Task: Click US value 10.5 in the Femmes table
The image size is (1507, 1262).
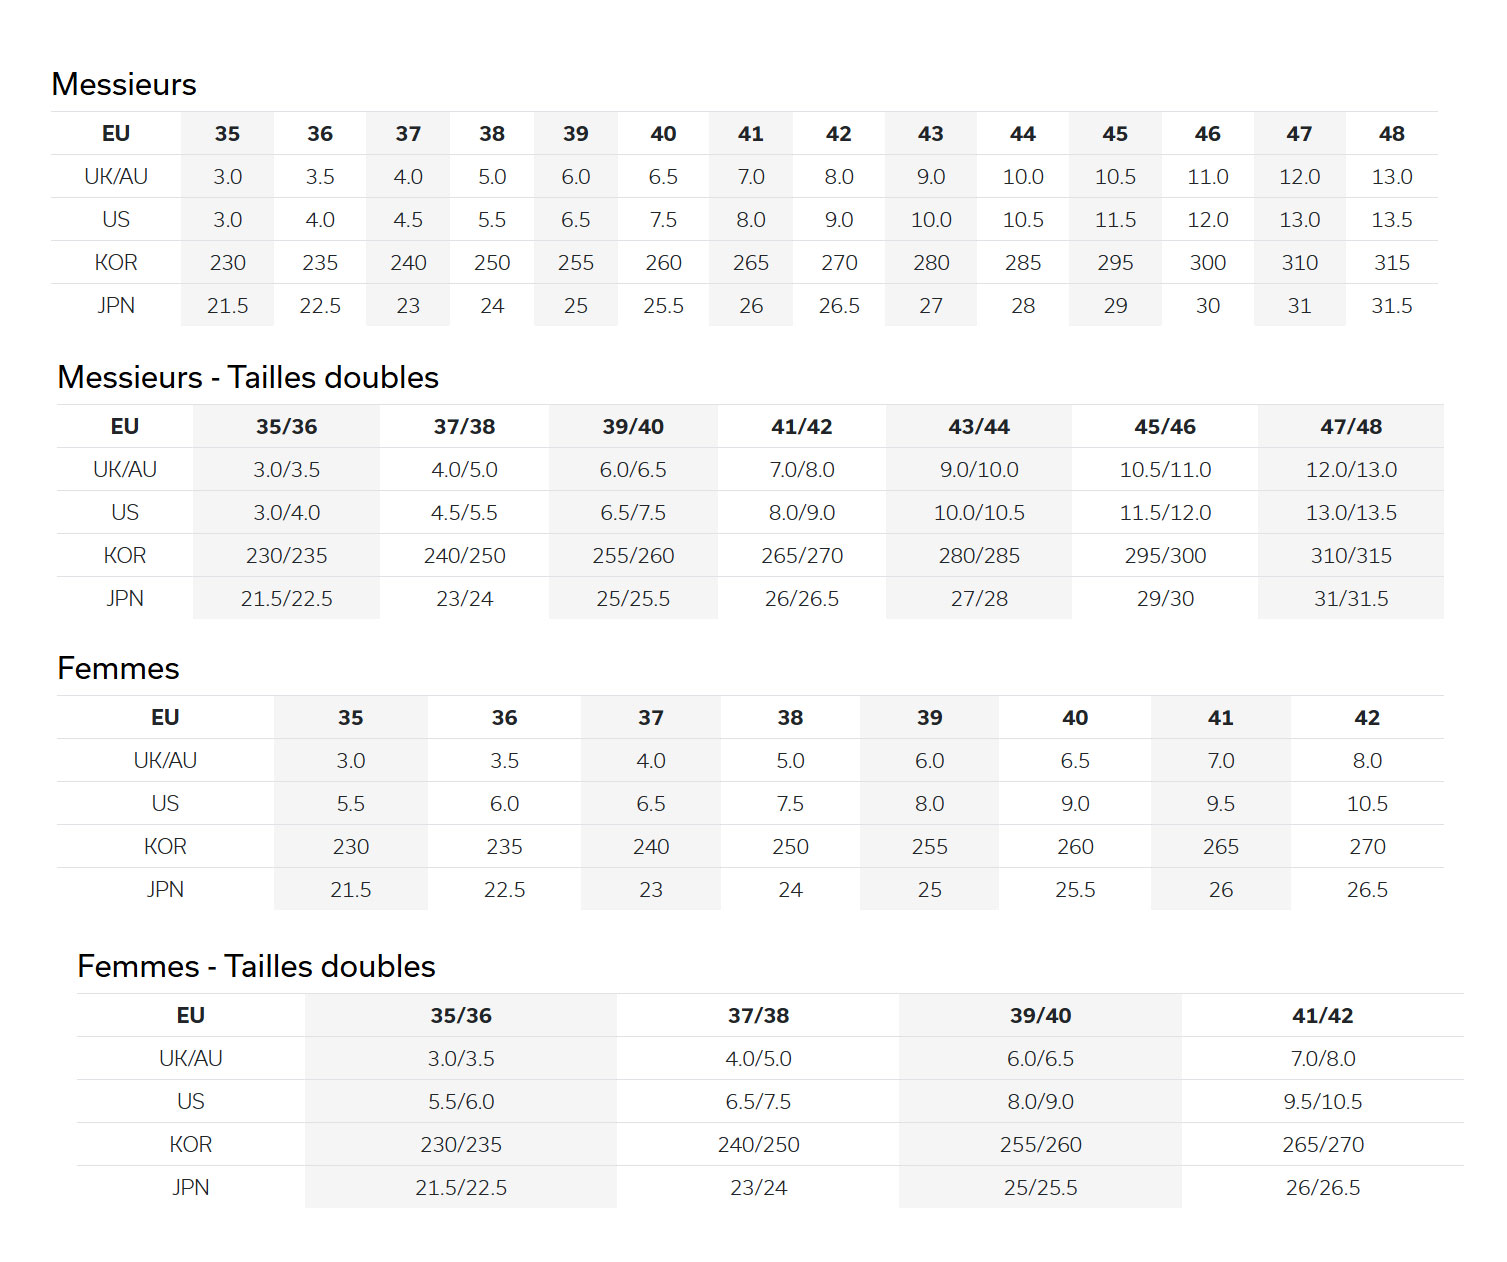Action: point(1367,804)
